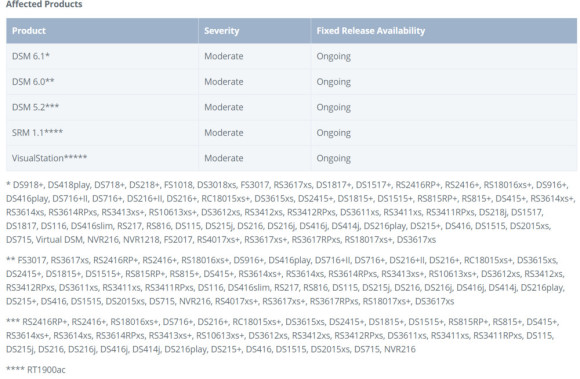The image size is (580, 379).
Task: Click the double-asterisk footnote starting with FS3017
Action: pyautogui.click(x=286, y=281)
